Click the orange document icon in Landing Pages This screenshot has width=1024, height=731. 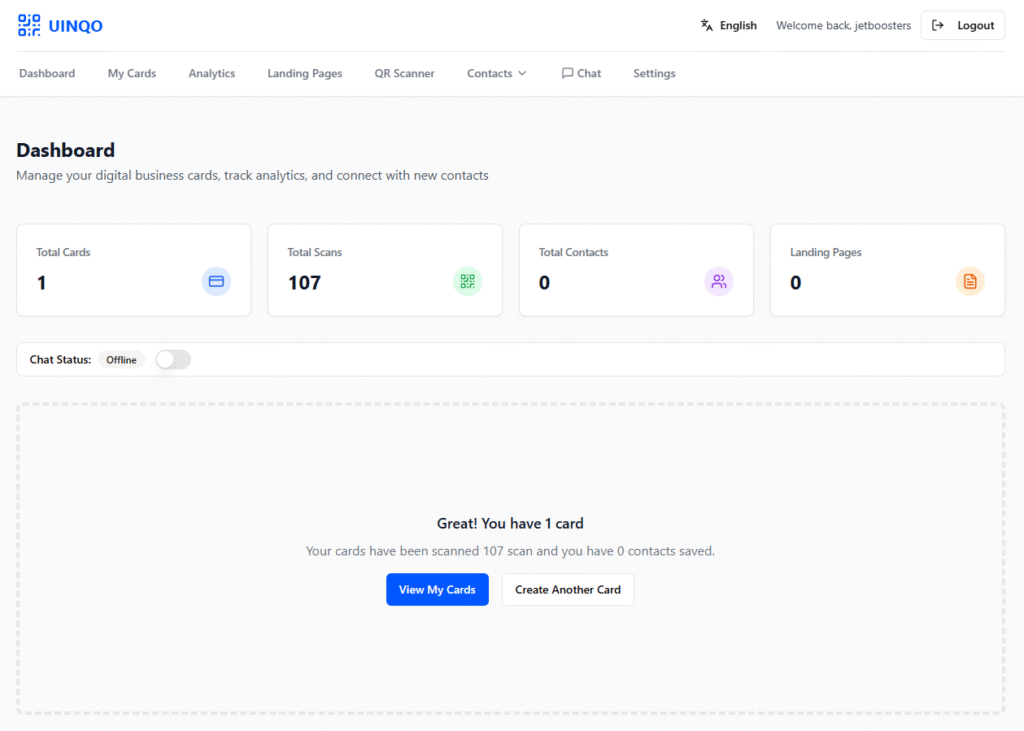970,282
